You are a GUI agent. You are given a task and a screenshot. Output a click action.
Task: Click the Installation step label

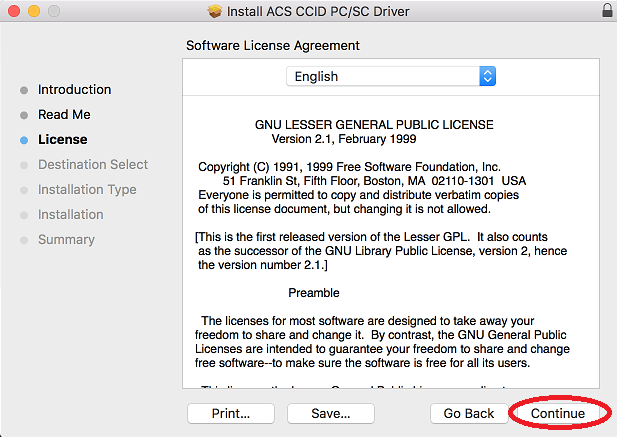pyautogui.click(x=71, y=215)
